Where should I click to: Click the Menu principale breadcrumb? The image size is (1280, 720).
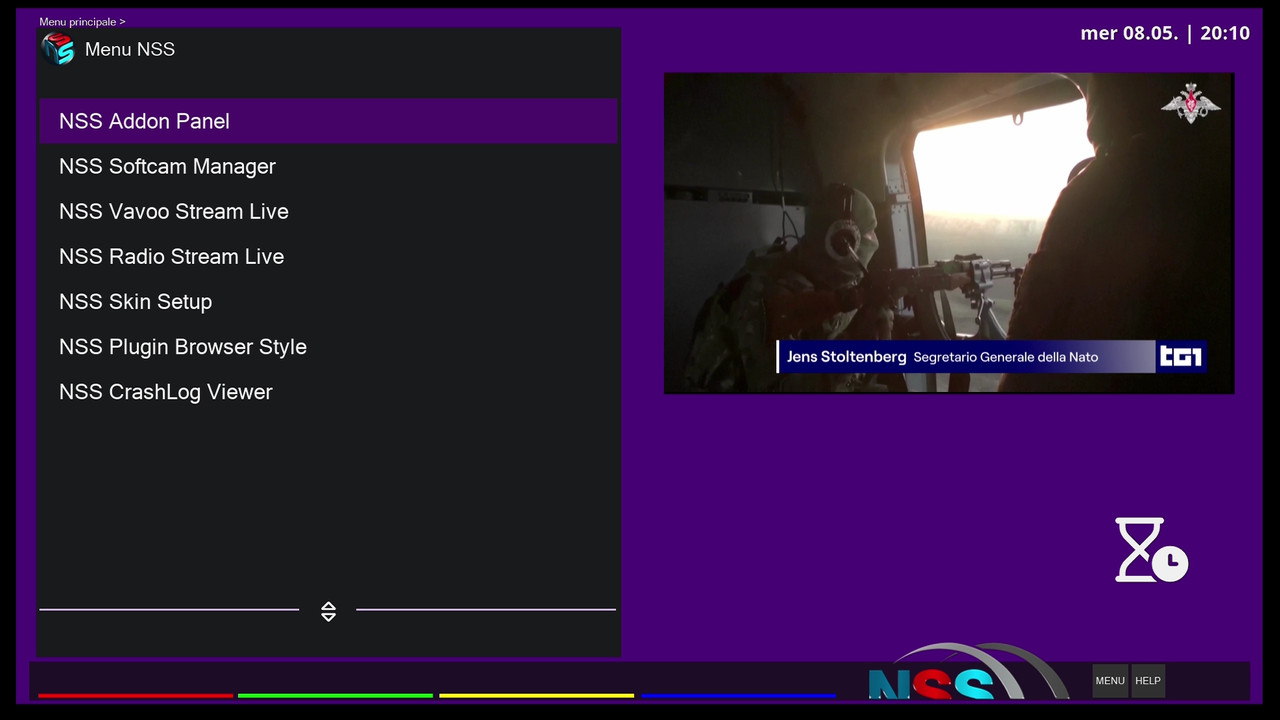82,22
